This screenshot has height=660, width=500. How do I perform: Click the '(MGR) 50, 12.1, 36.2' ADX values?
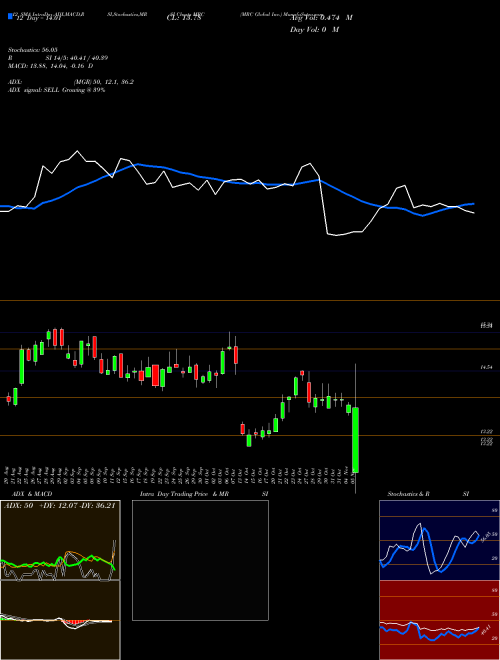click(x=104, y=82)
